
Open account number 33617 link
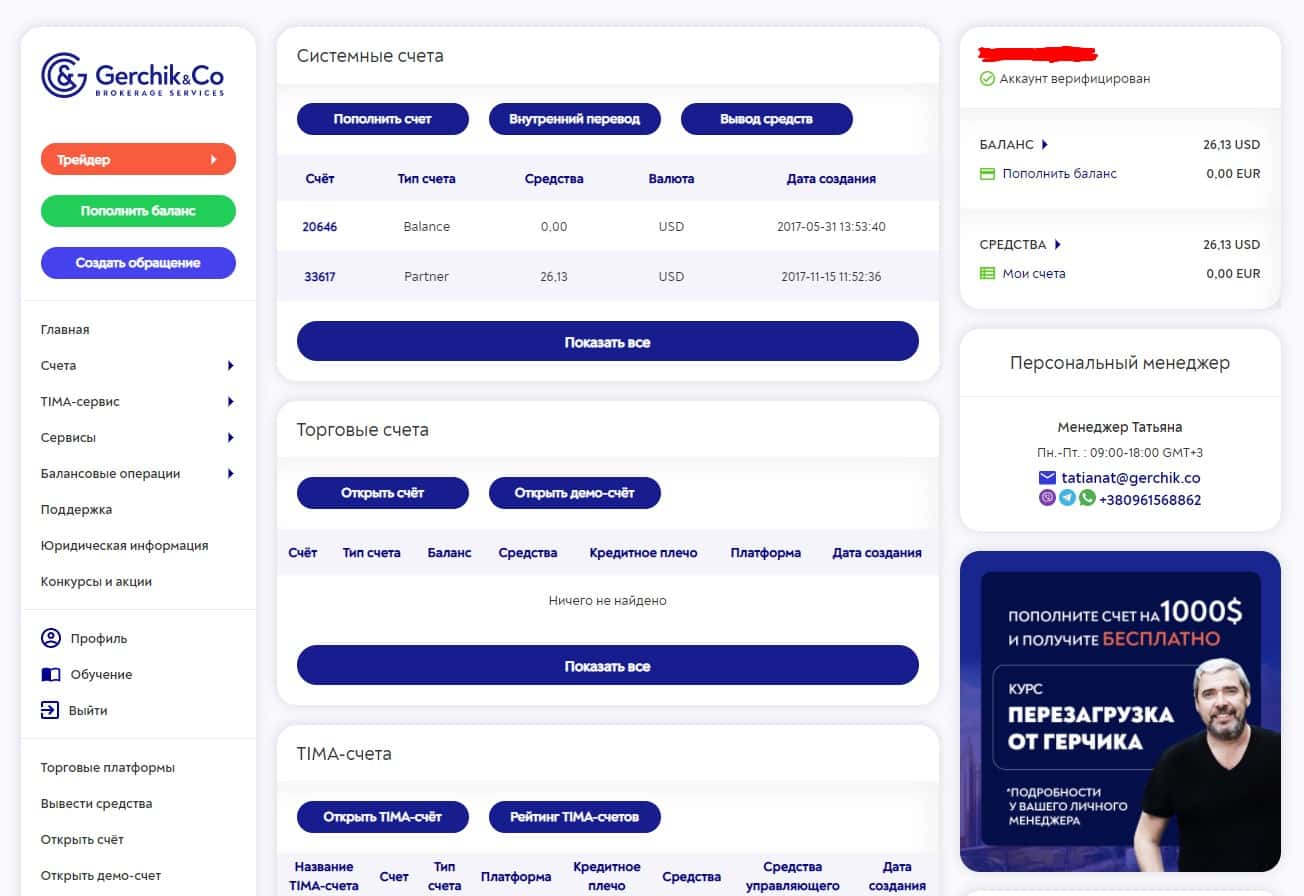320,277
